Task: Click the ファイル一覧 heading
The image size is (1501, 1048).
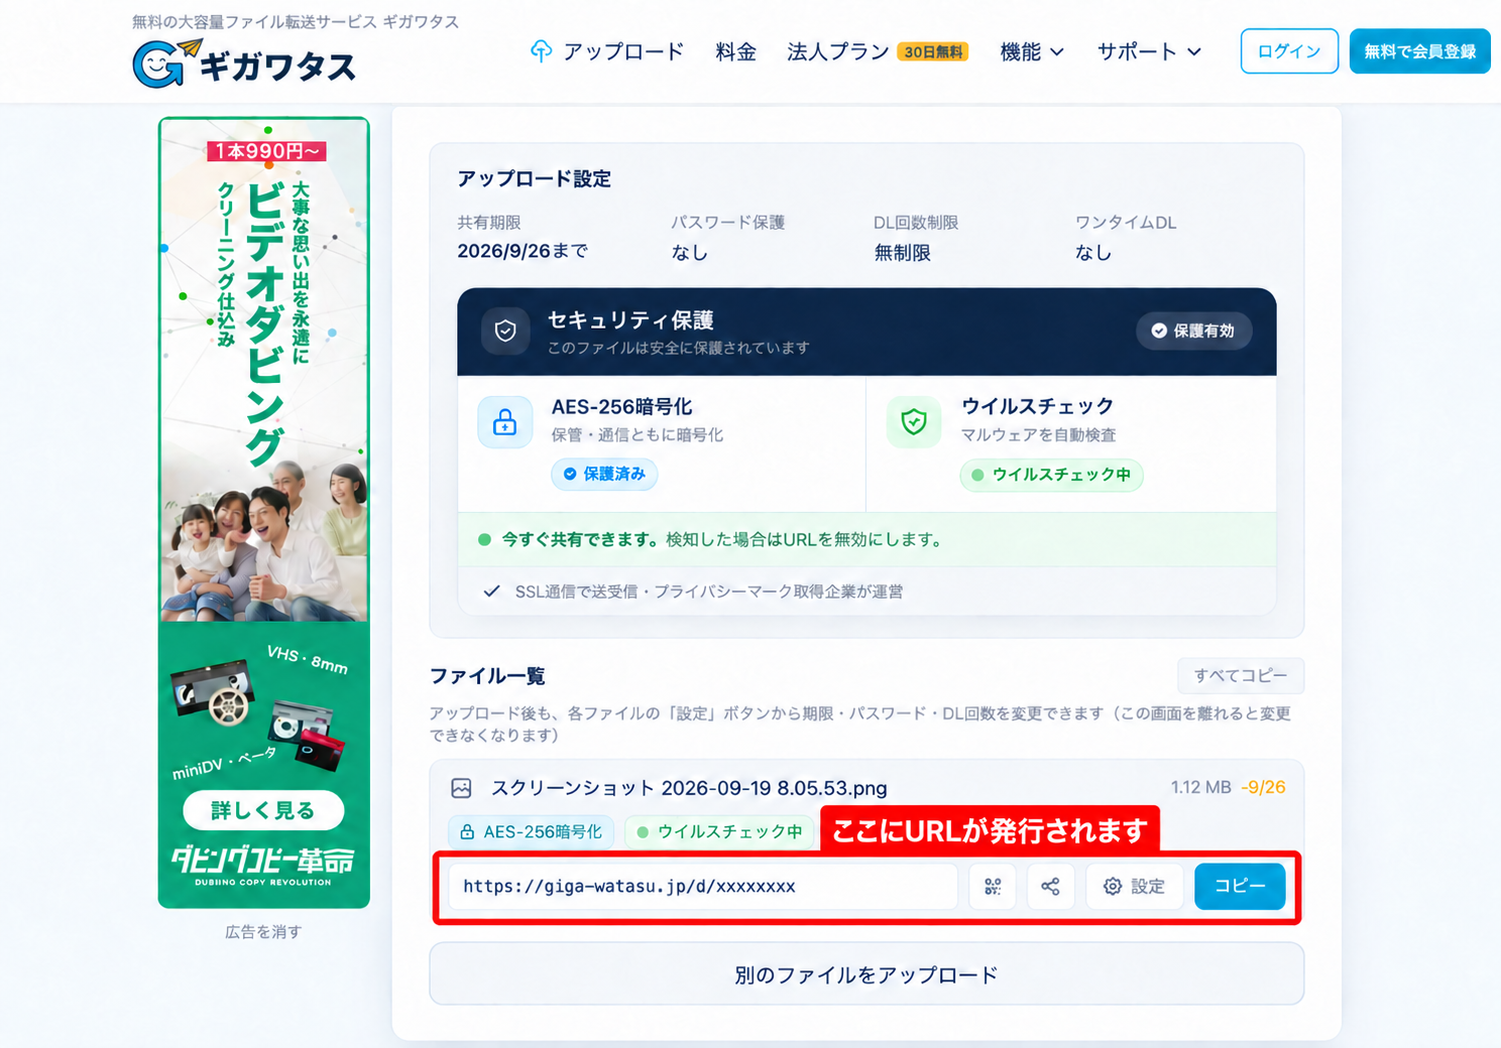Action: click(x=487, y=676)
